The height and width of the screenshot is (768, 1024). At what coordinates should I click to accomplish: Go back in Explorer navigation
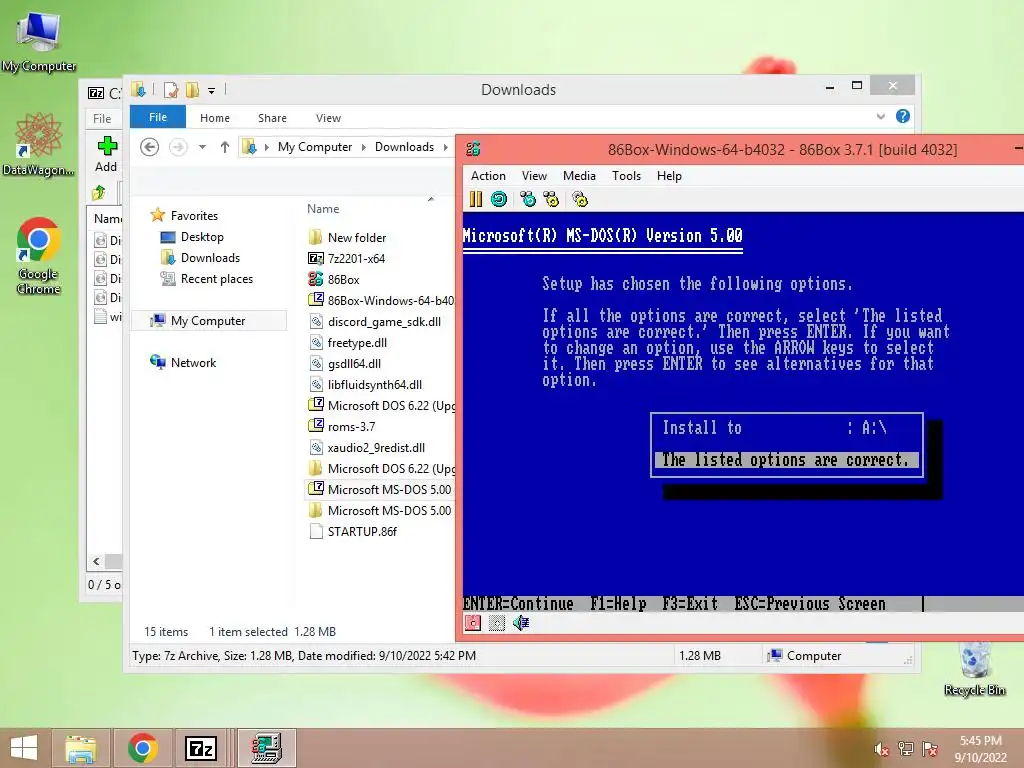click(x=150, y=147)
